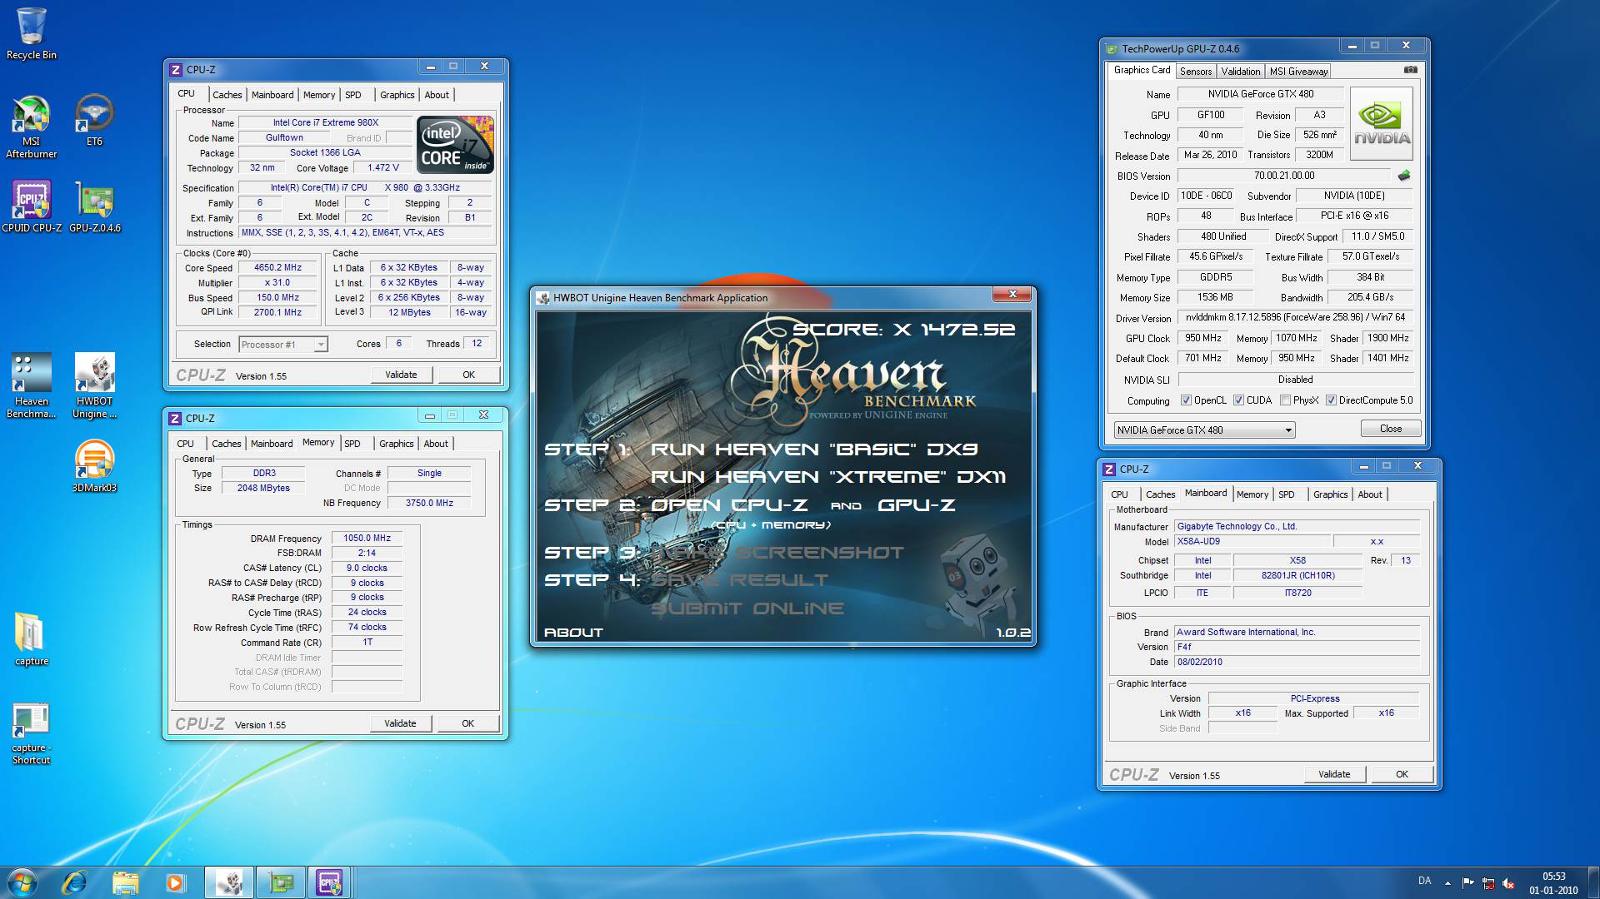Click the BIOS save chip icon in GPU-Z
This screenshot has width=1600, height=899.
tap(1404, 175)
